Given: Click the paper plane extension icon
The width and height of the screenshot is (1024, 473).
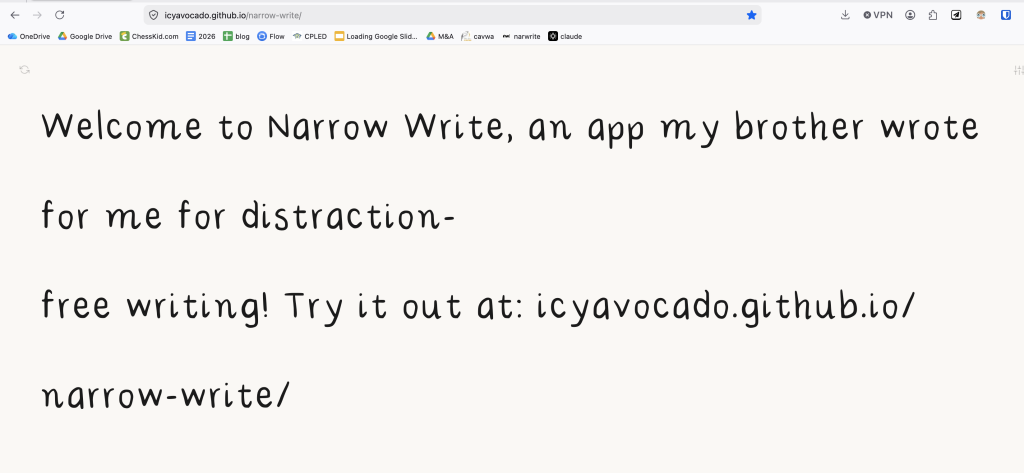Looking at the screenshot, I should [956, 15].
